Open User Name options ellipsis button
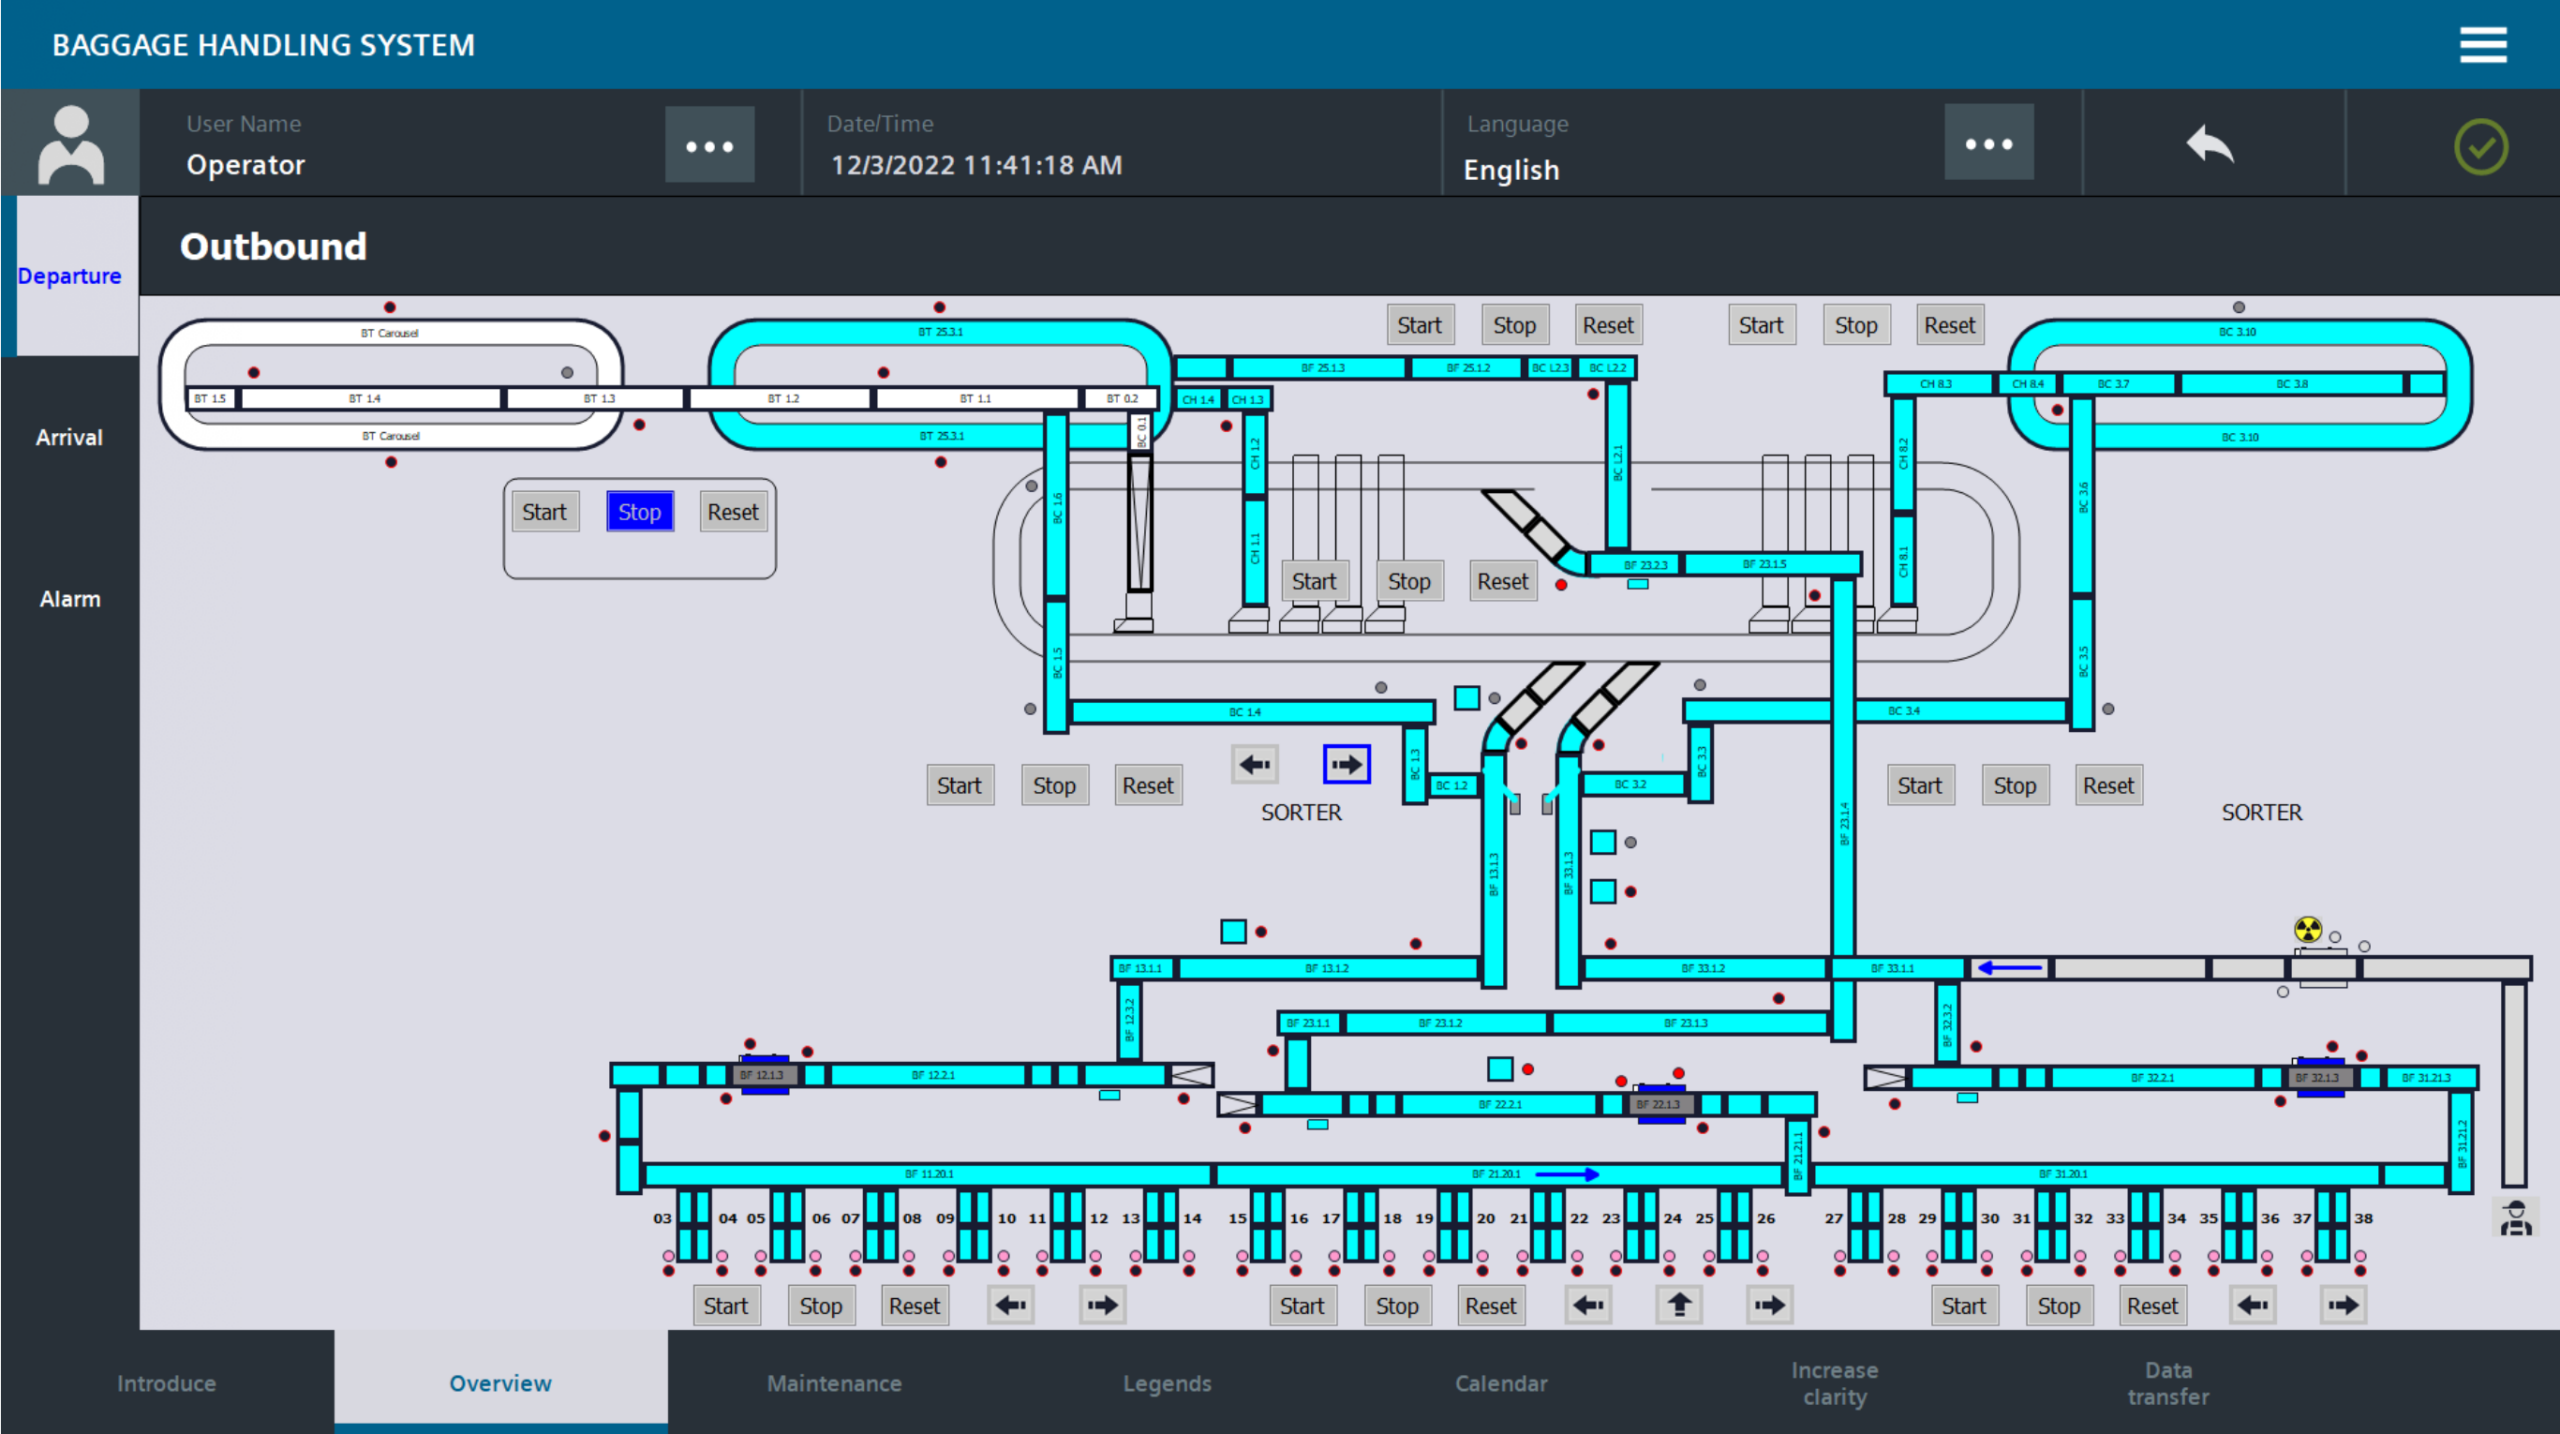Image resolution: width=2560 pixels, height=1434 pixels. point(710,145)
